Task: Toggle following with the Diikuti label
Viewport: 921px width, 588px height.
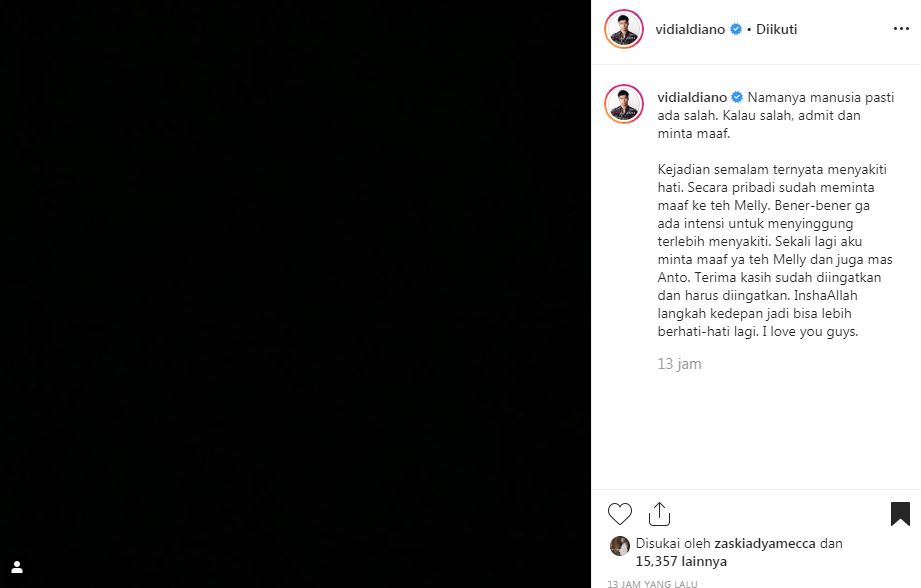Action: click(776, 29)
